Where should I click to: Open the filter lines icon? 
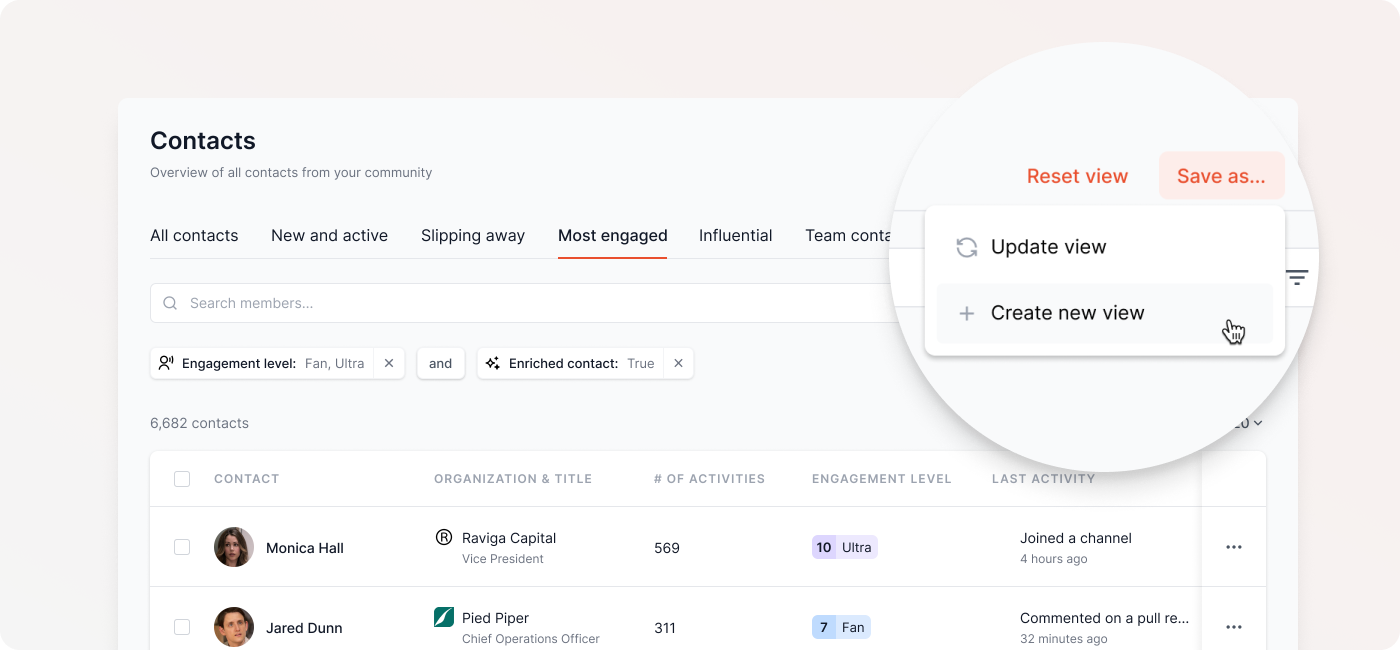point(1296,278)
